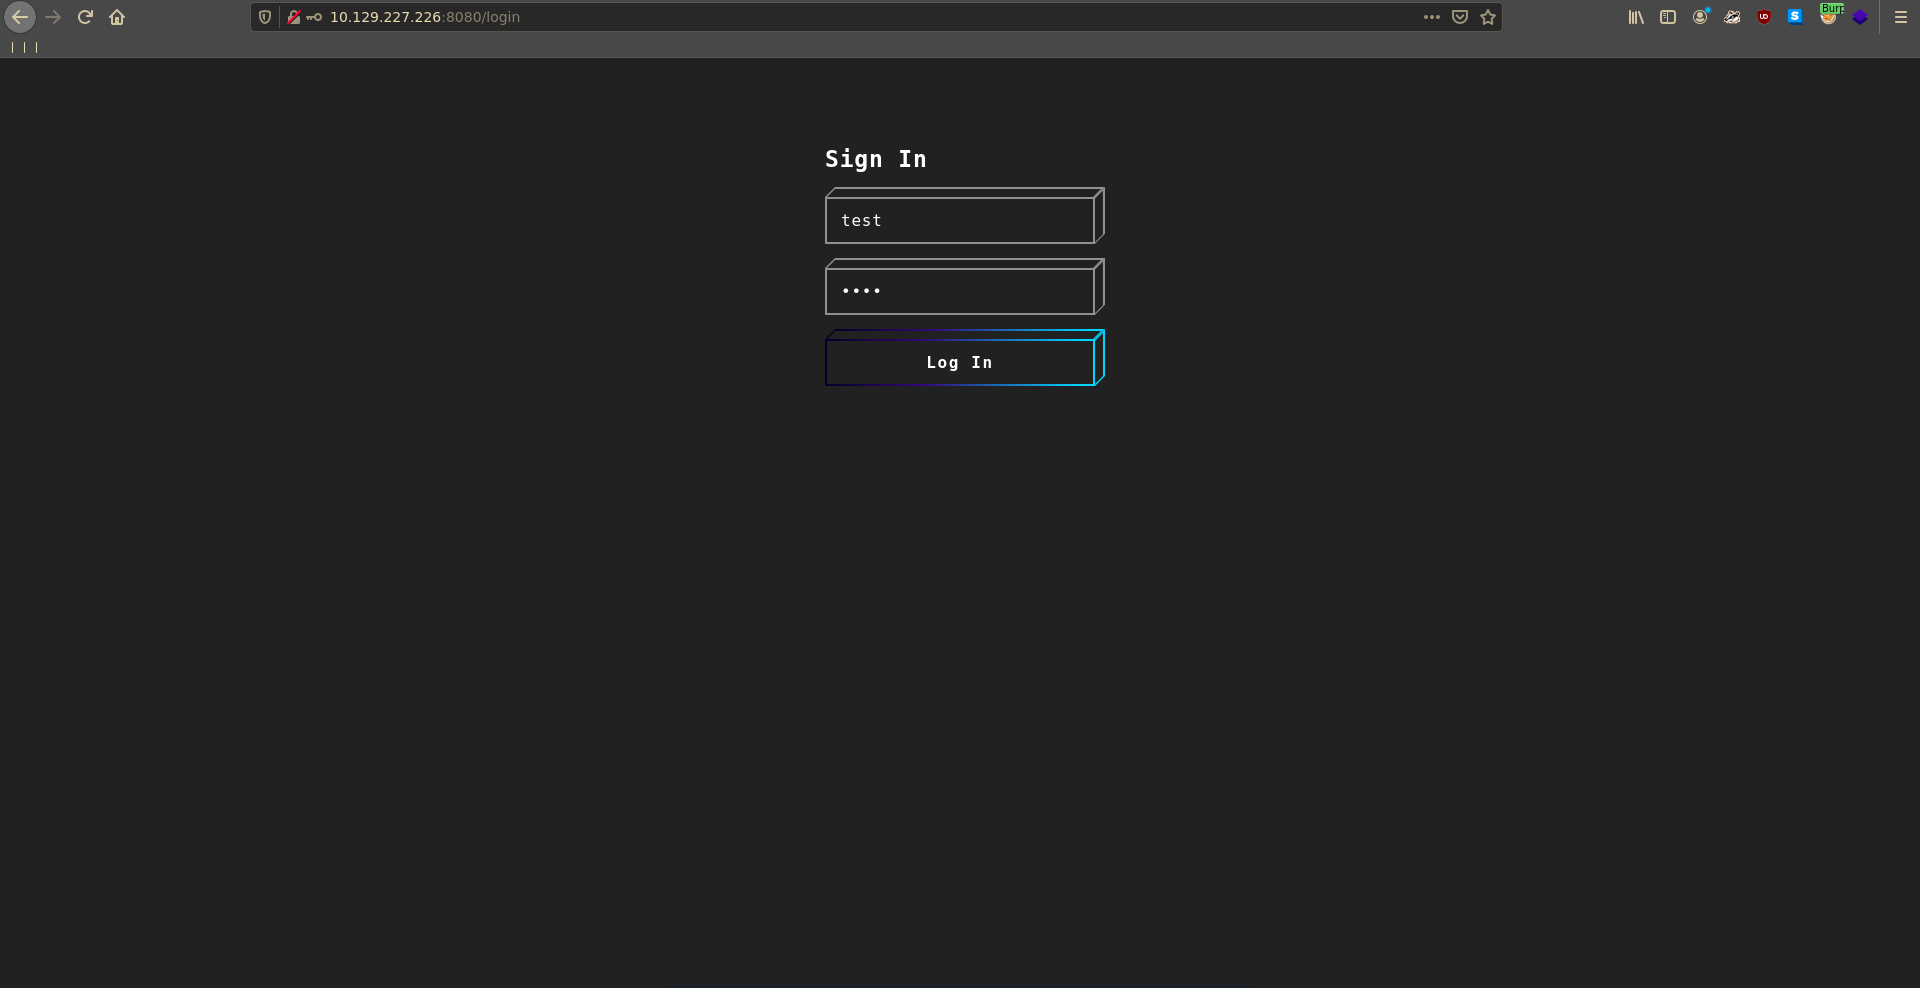1920x988 pixels.
Task: Open the Library bookshelf icon
Action: 1636,17
